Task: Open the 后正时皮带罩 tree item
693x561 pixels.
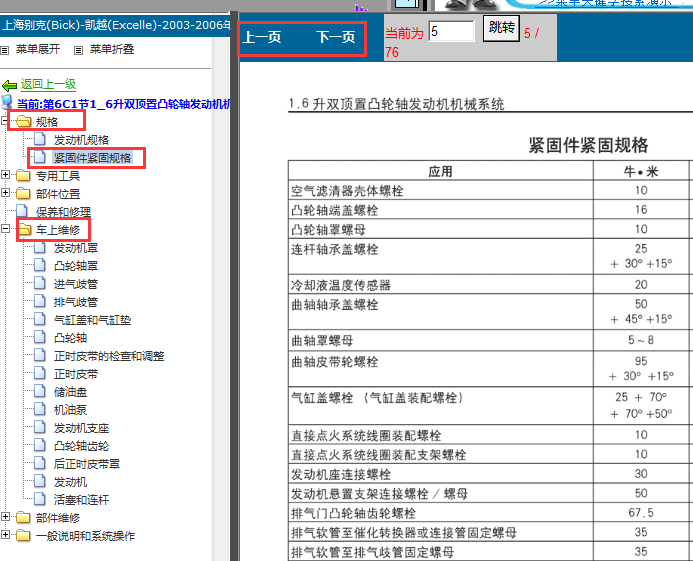Action: [87, 464]
